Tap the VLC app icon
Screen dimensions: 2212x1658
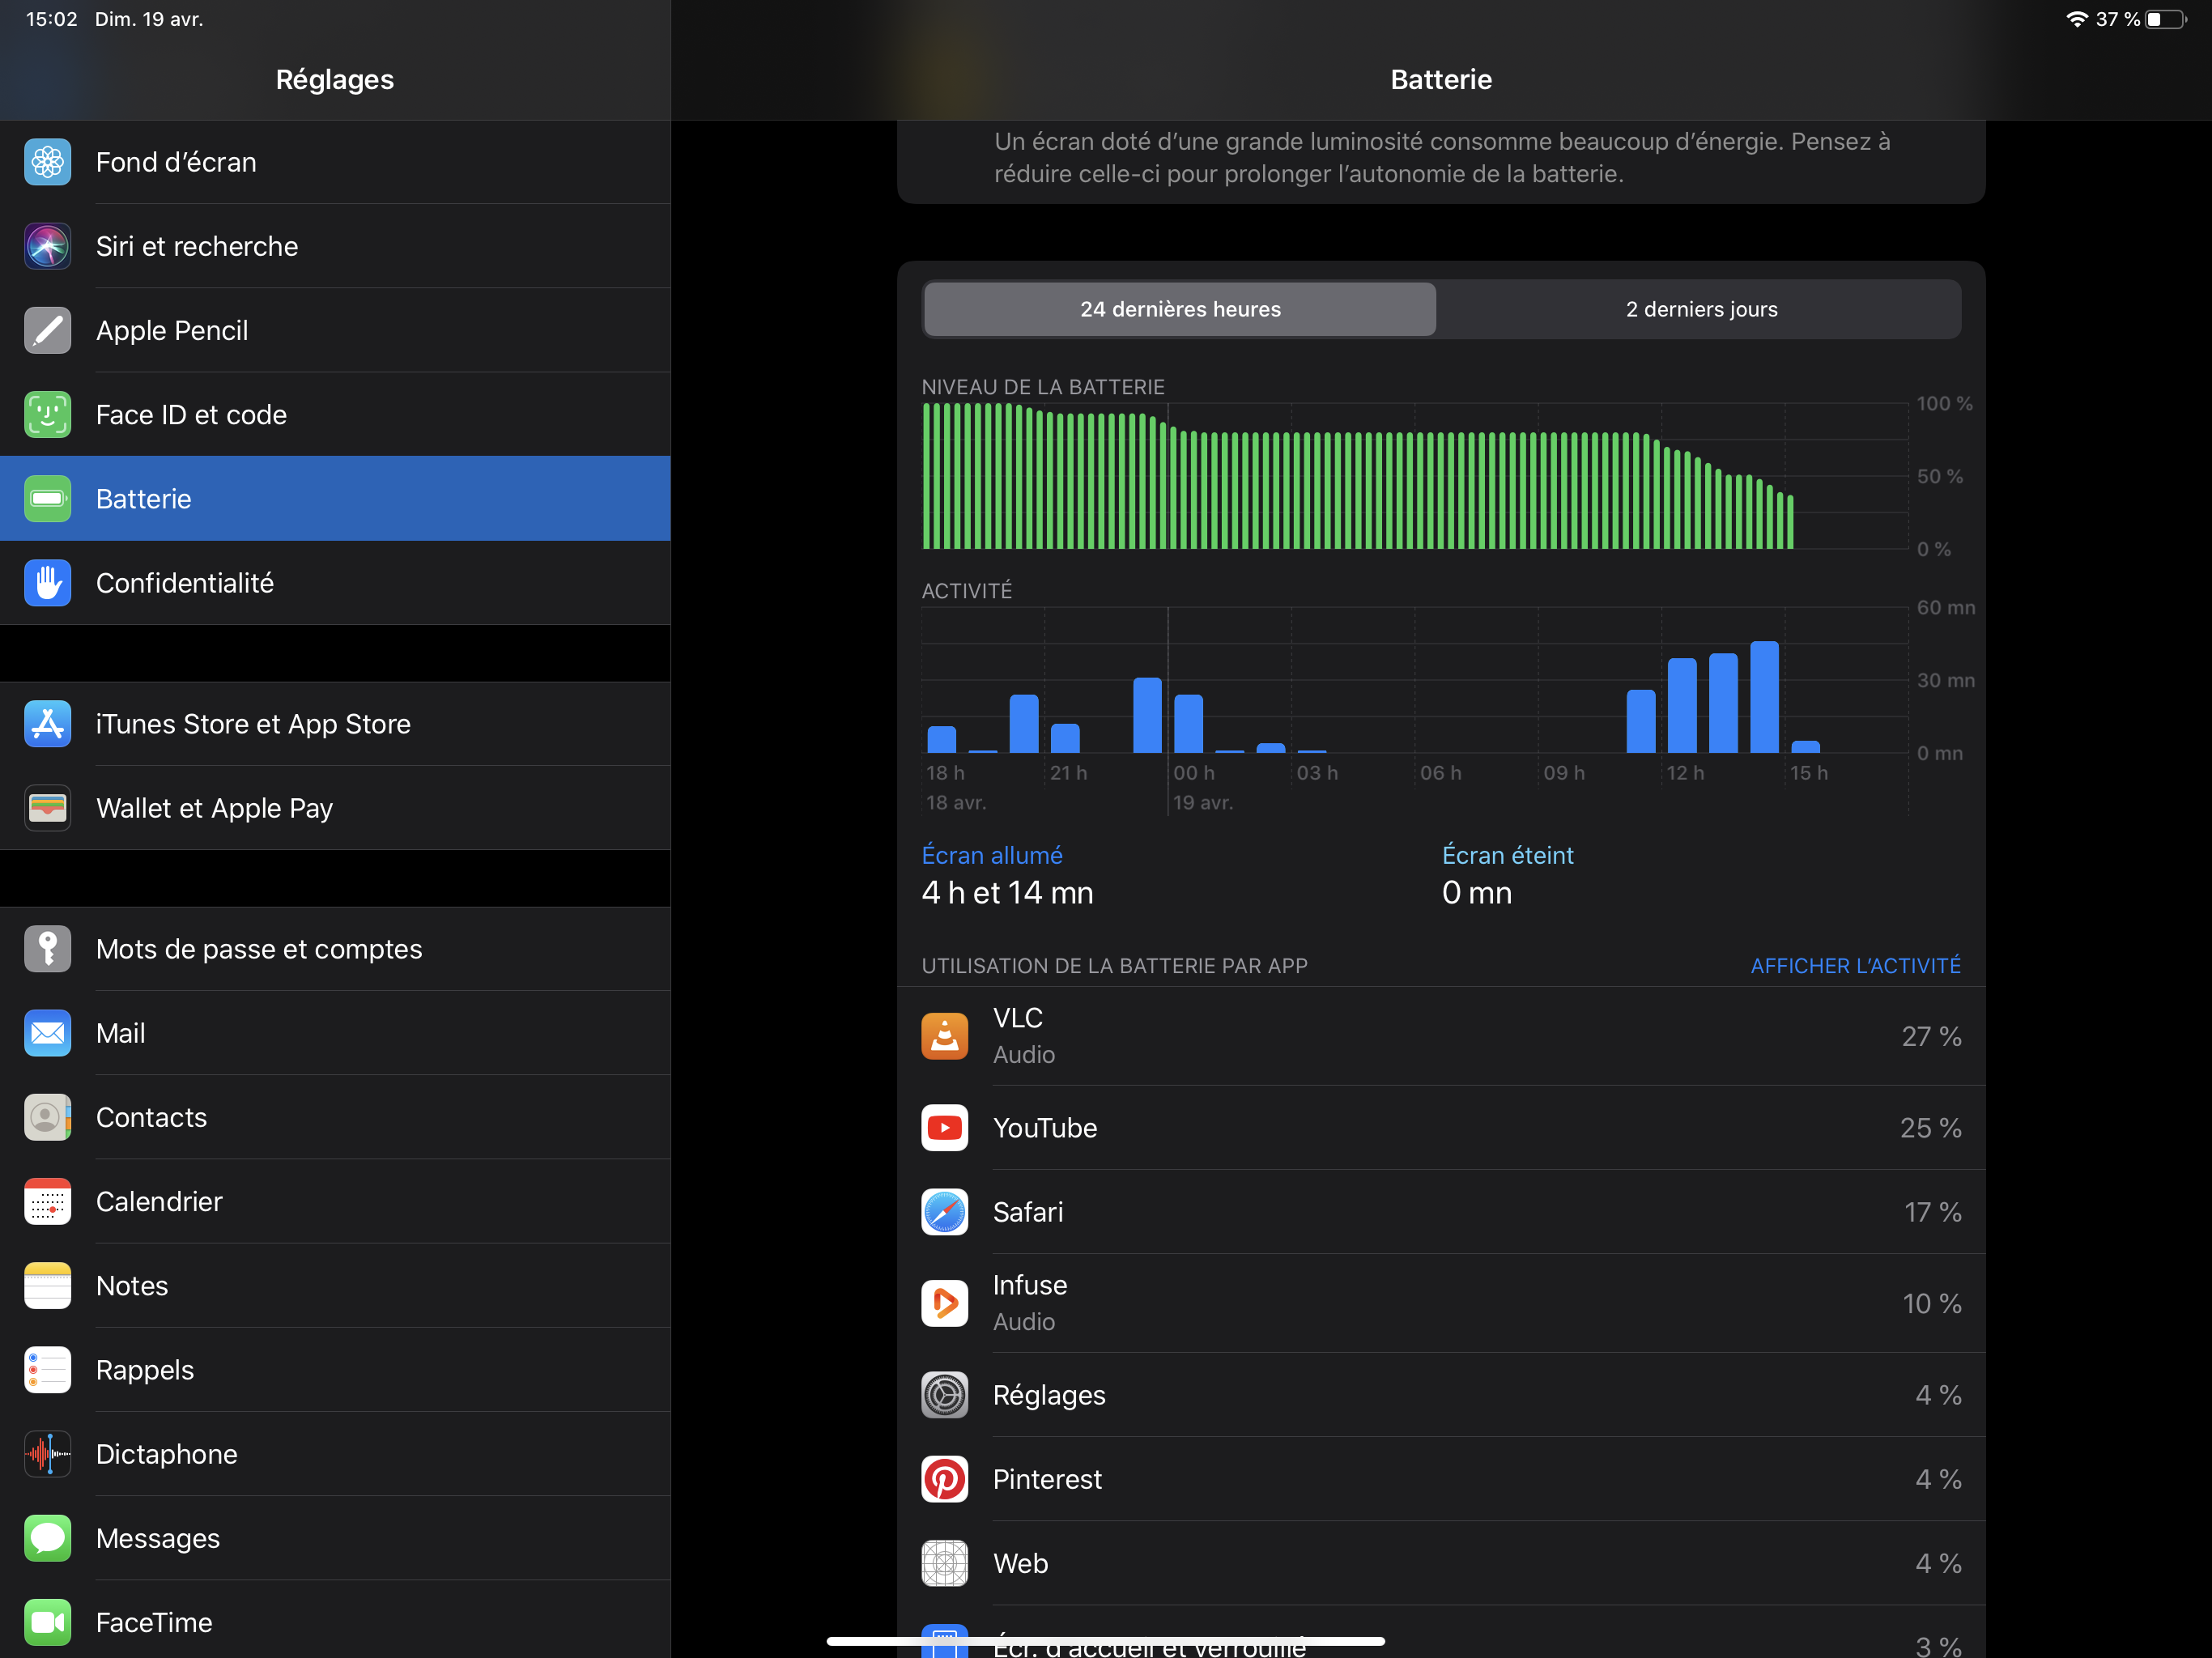tap(944, 1036)
